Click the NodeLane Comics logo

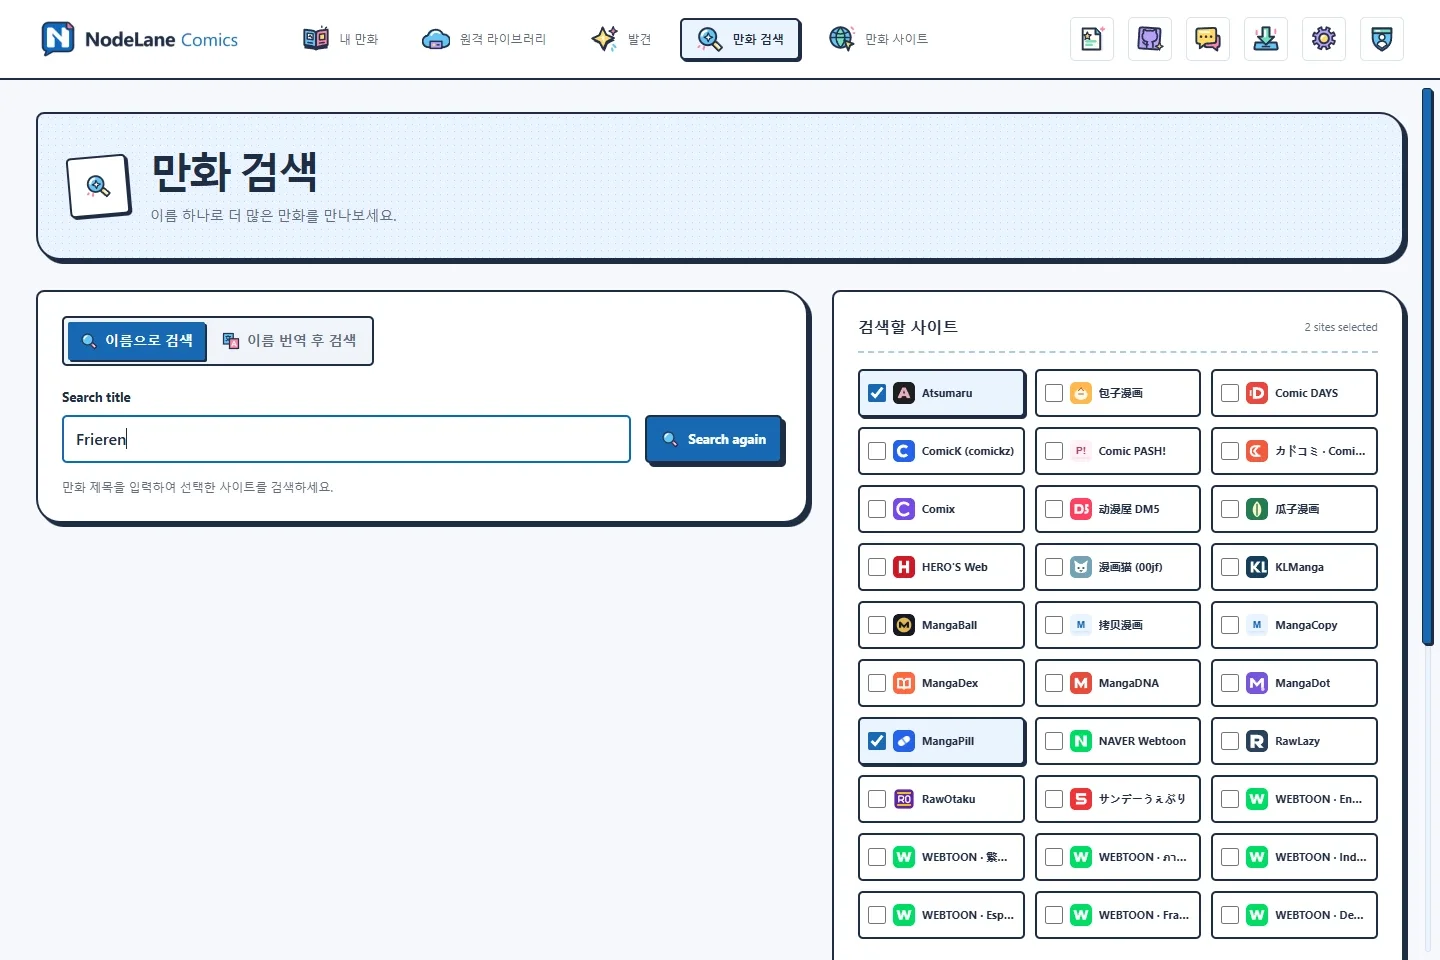(140, 39)
